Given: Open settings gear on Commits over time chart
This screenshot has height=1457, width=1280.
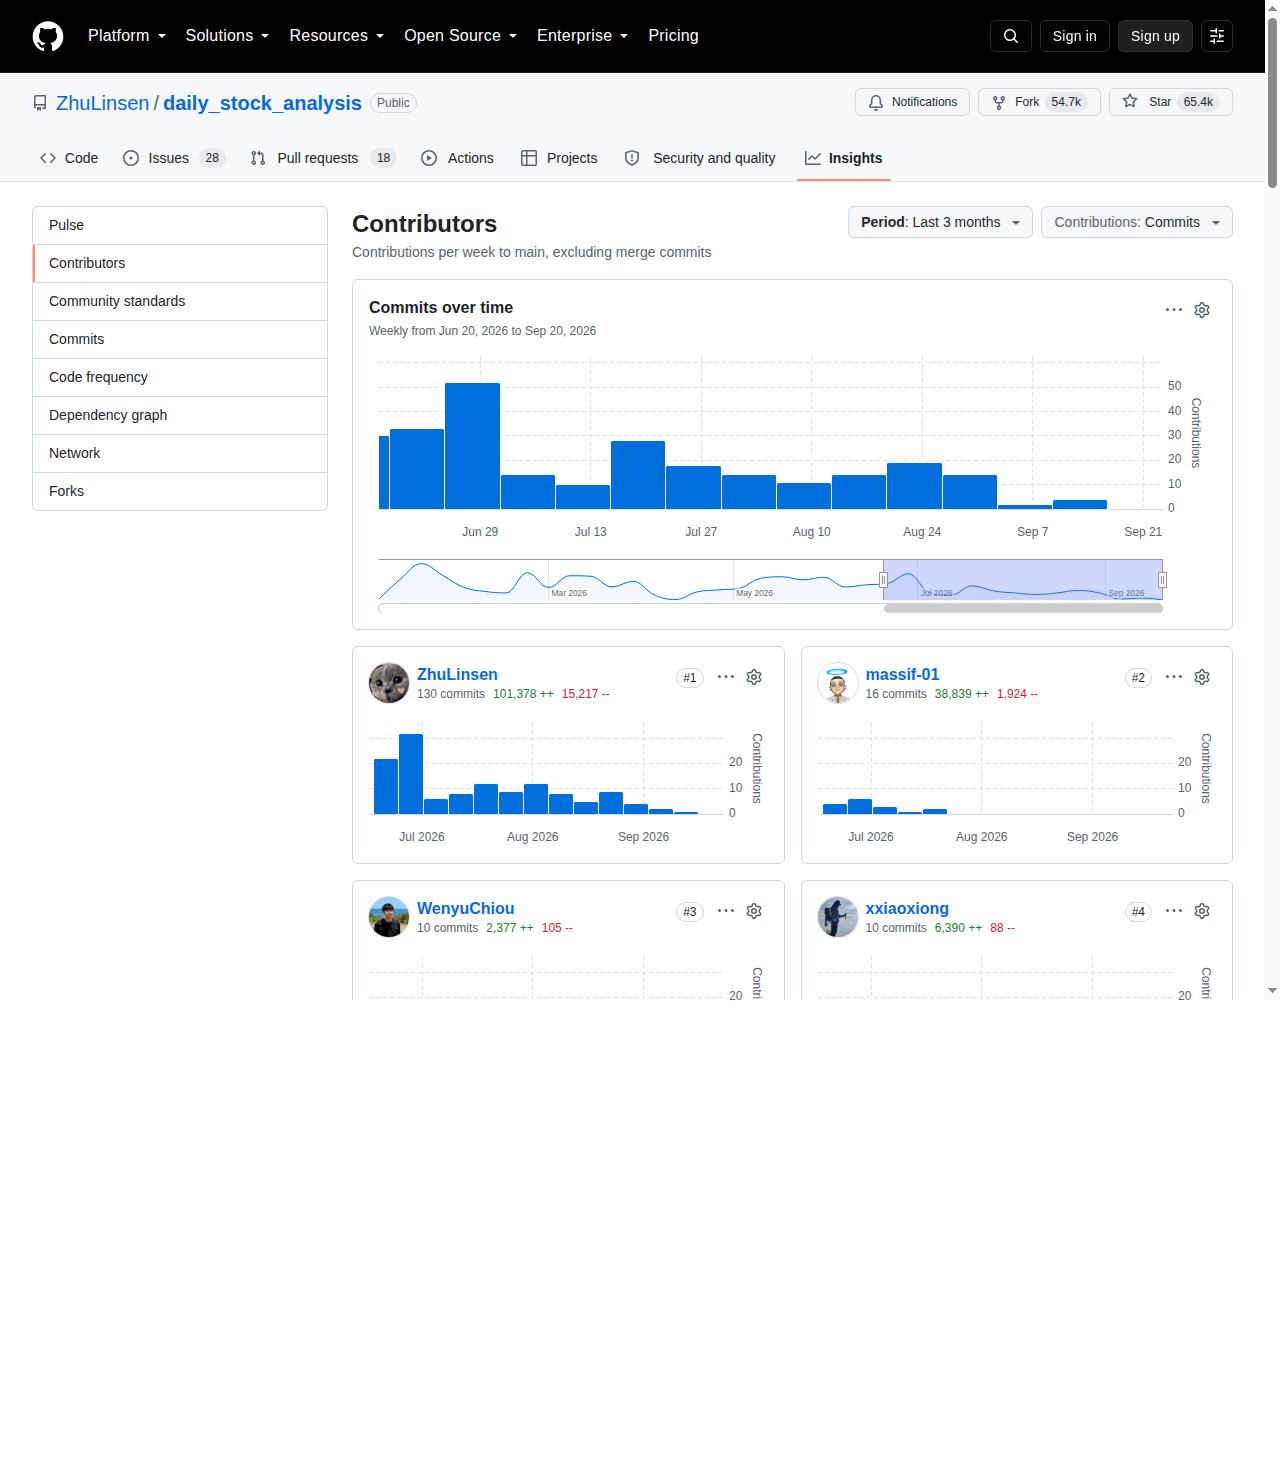Looking at the screenshot, I should pos(1202,310).
